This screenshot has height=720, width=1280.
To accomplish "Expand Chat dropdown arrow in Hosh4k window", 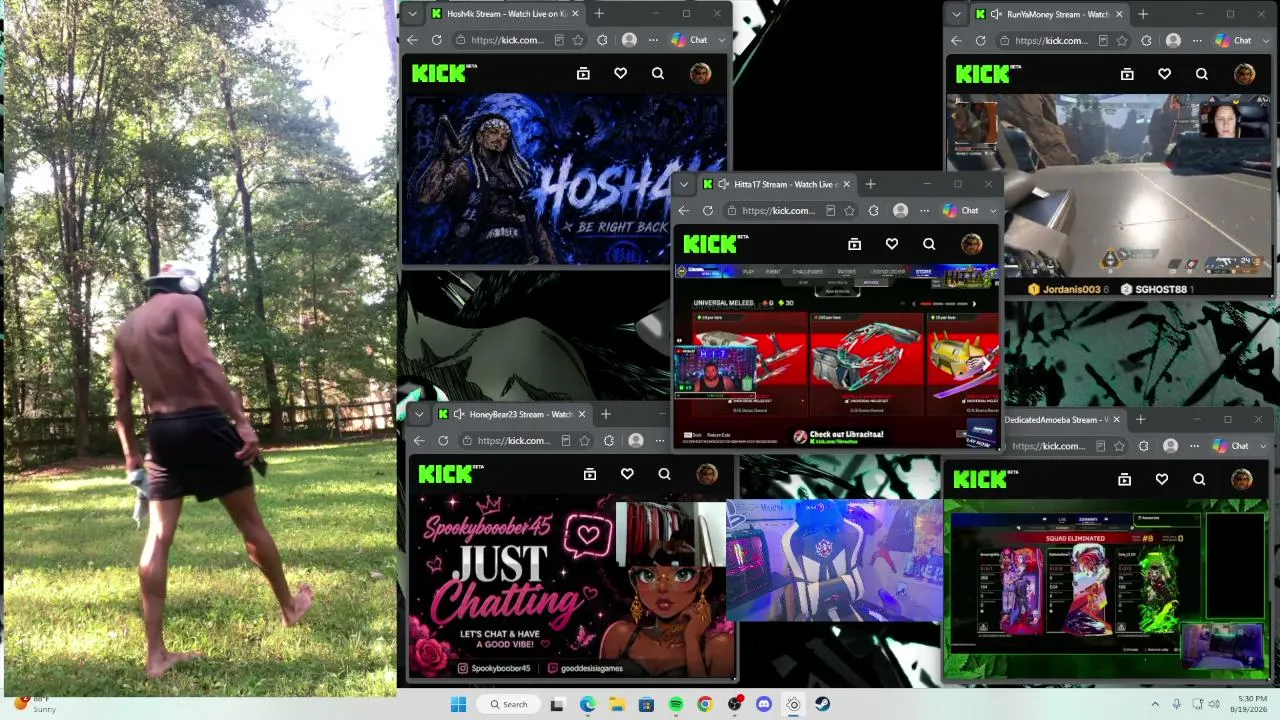I will pyautogui.click(x=722, y=40).
